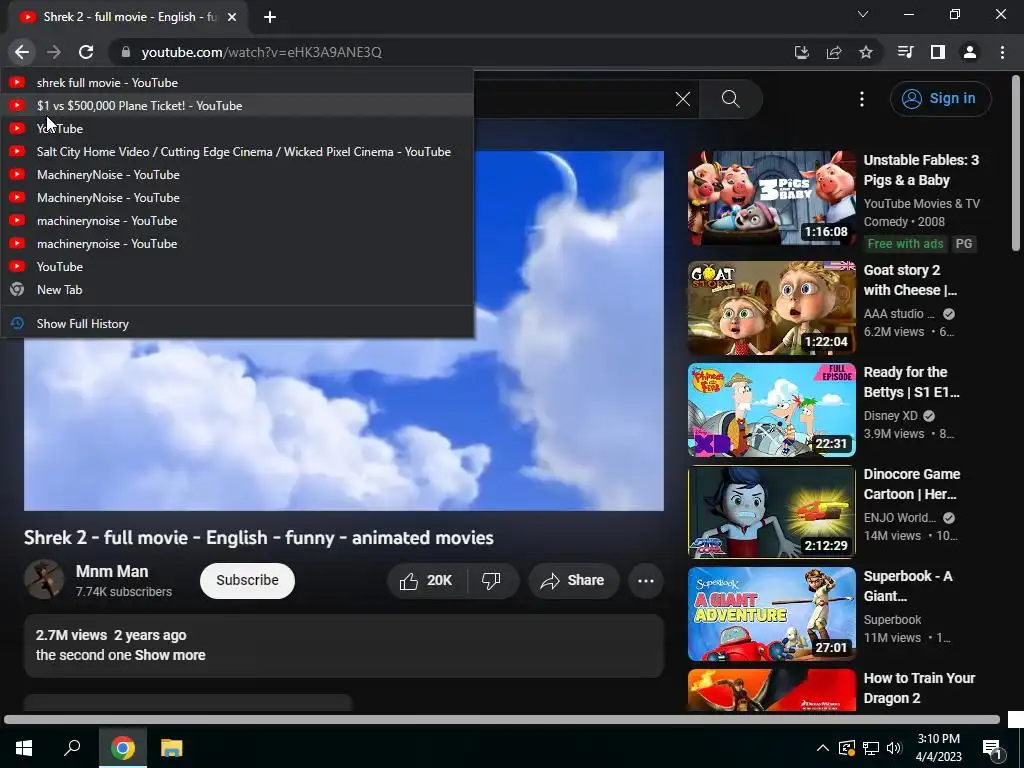Click the dislike thumbs down button
This screenshot has width=1024, height=768.
[x=492, y=581]
